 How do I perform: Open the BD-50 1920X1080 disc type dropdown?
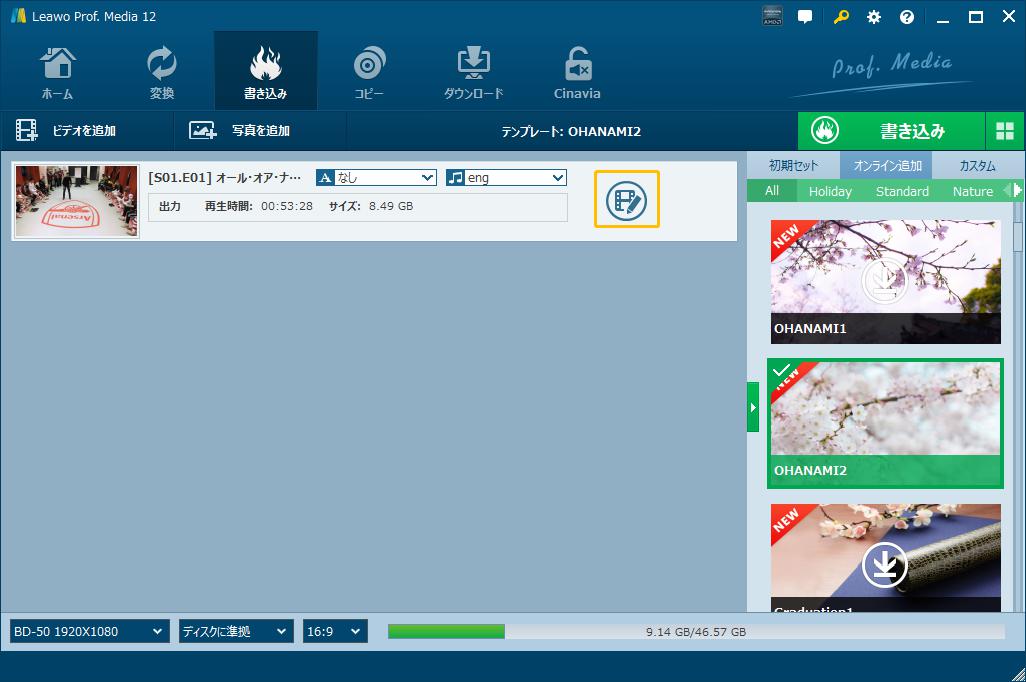(x=90, y=631)
